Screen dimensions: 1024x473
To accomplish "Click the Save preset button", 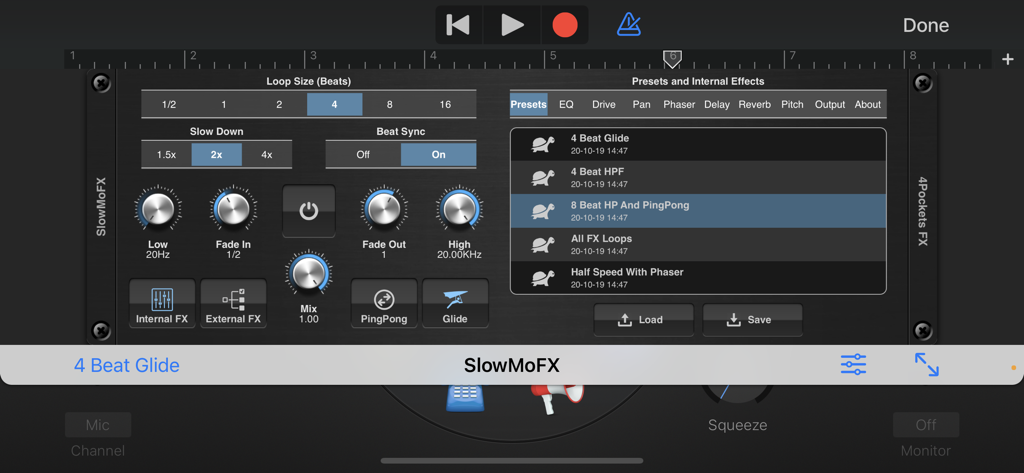I will (x=752, y=319).
